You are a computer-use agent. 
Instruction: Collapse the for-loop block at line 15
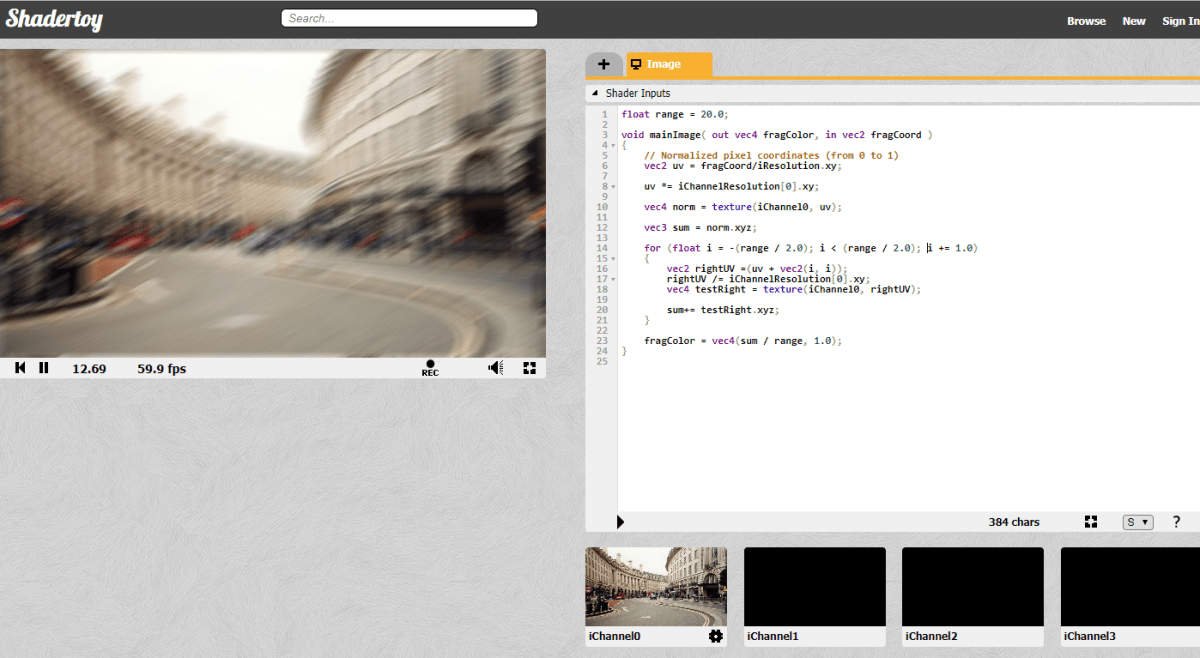tap(612, 258)
